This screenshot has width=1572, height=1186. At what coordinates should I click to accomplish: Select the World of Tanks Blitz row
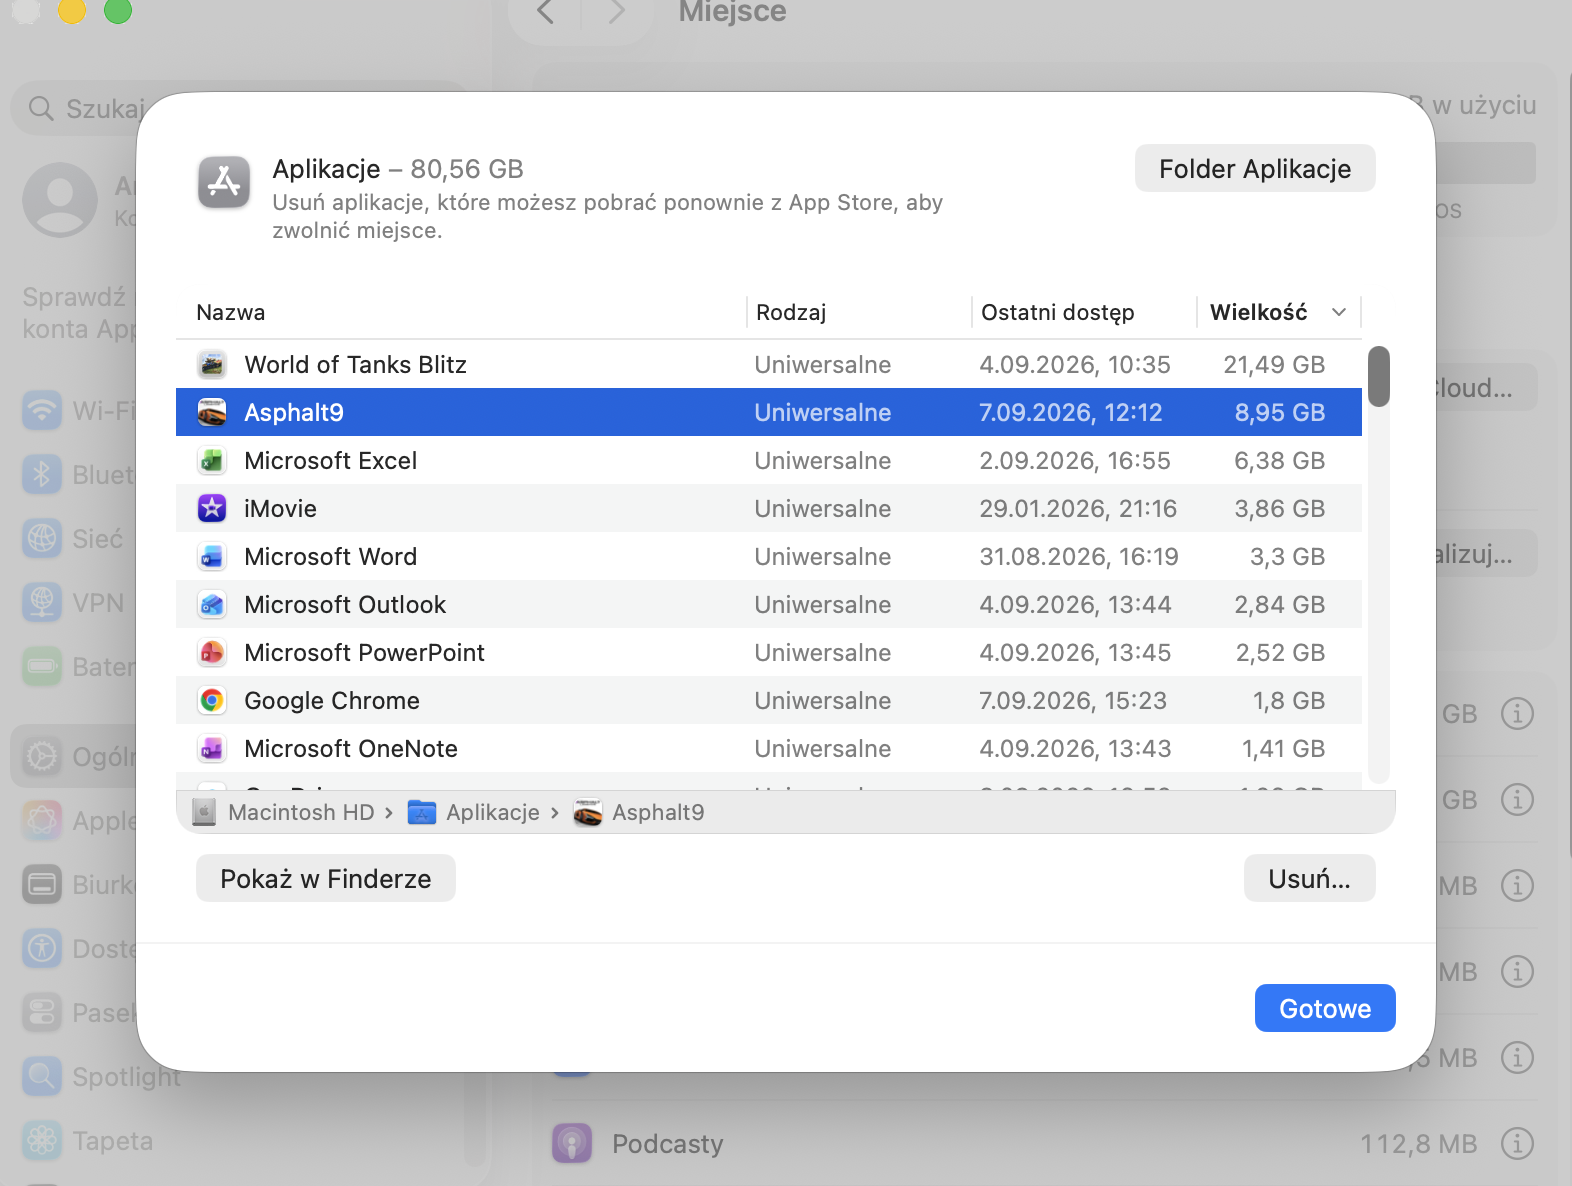[x=769, y=365]
